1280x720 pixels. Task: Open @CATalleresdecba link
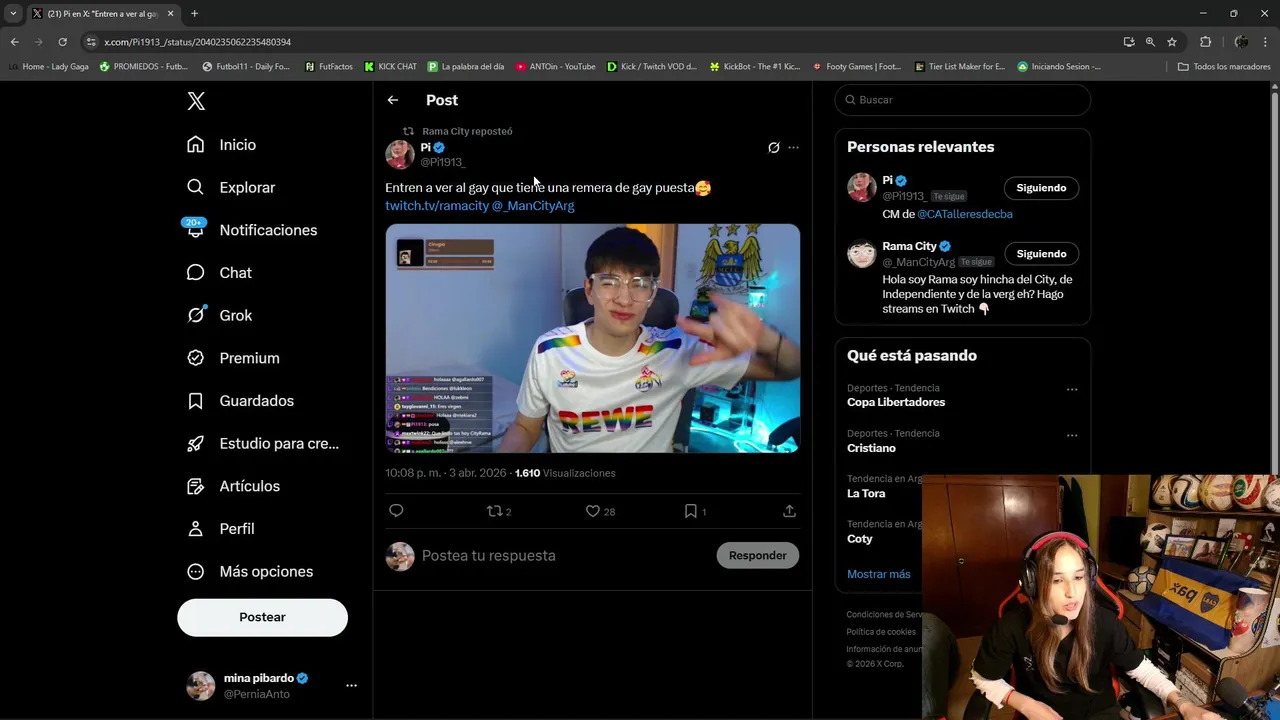(965, 214)
